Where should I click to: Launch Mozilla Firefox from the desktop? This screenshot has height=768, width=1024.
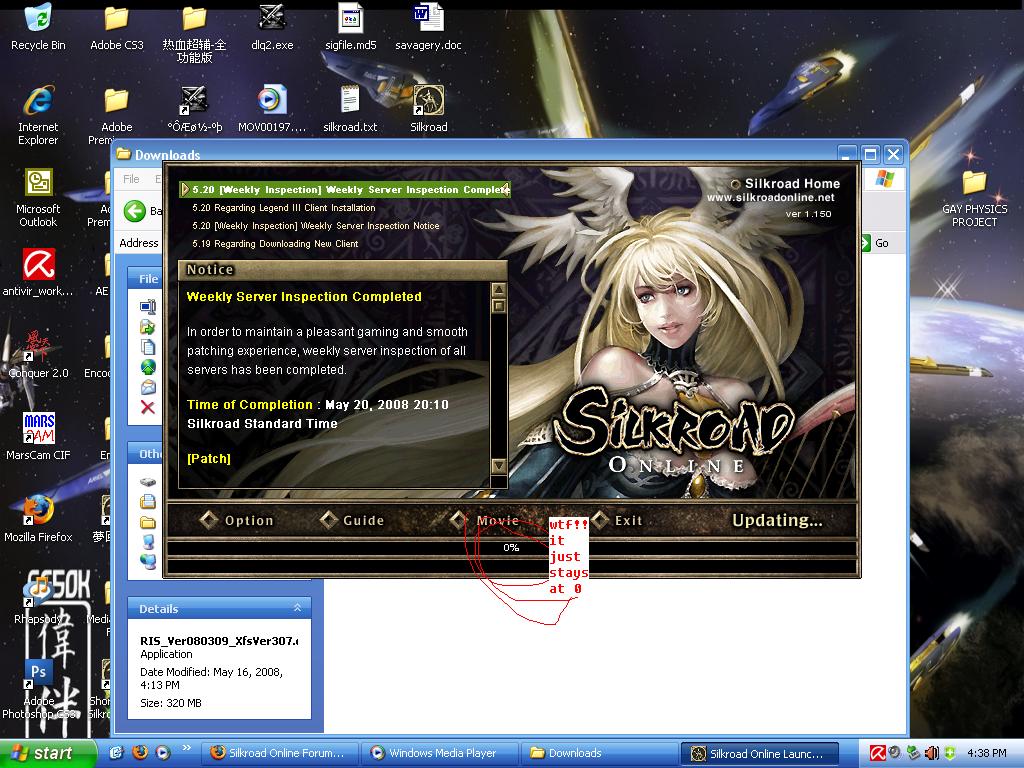(38, 511)
